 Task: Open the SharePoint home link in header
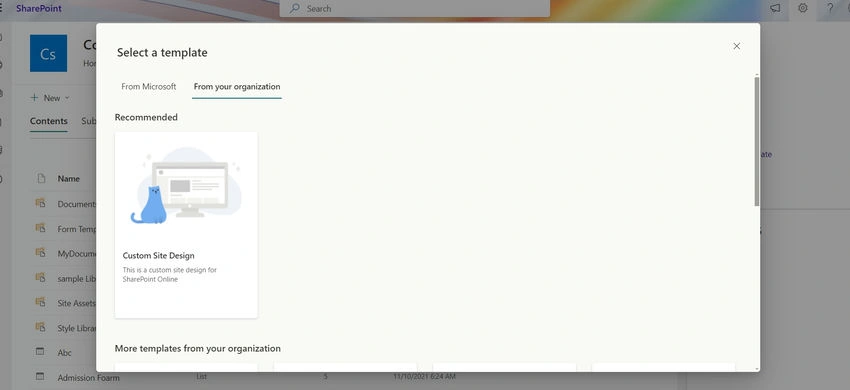(38, 9)
